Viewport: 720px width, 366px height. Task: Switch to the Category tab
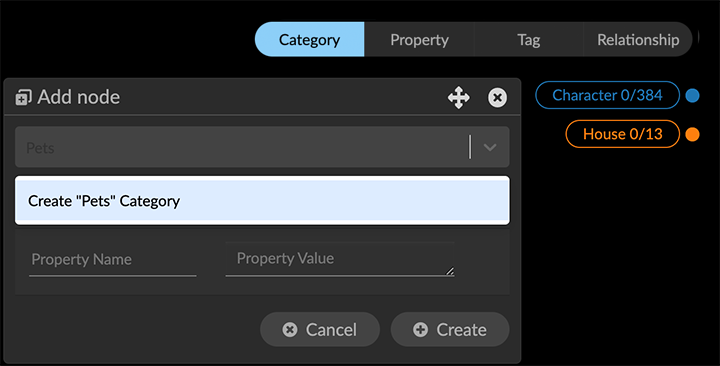[309, 39]
